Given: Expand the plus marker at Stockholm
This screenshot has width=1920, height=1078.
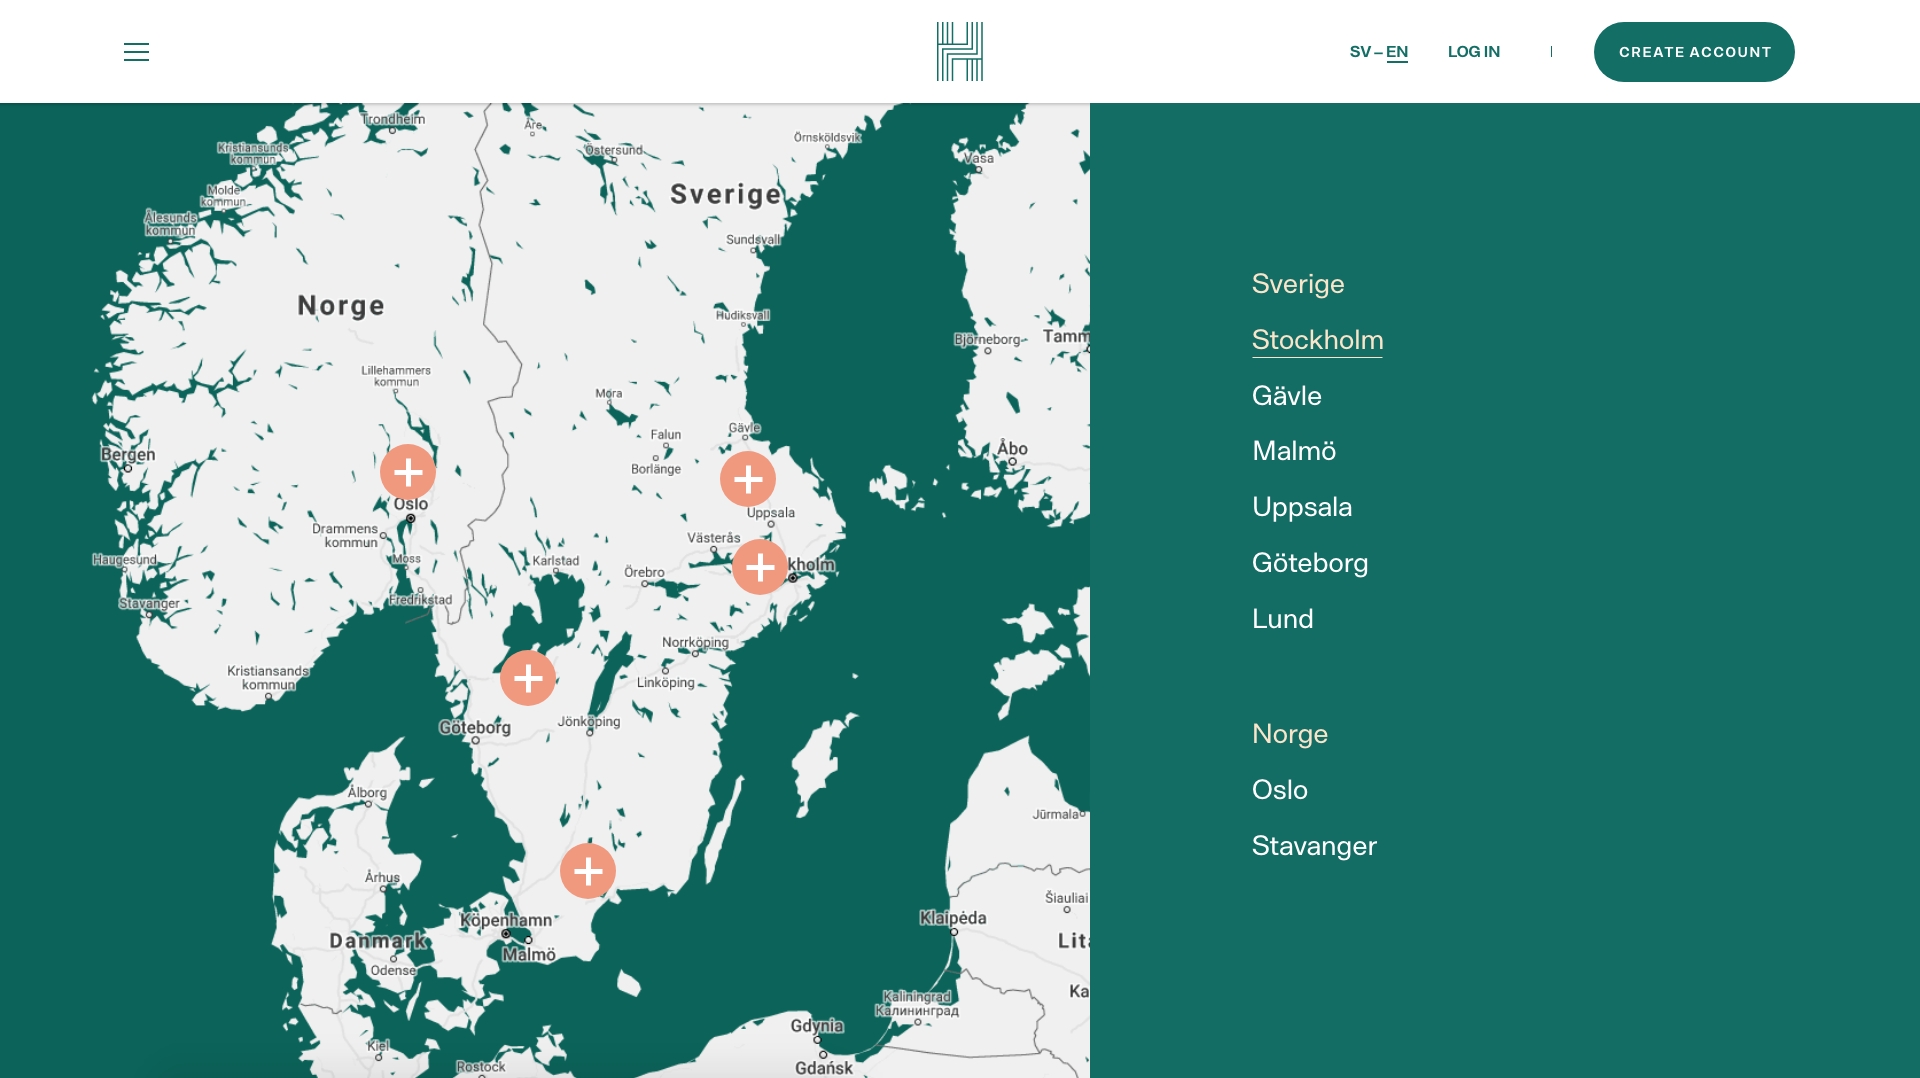Looking at the screenshot, I should [x=760, y=567].
